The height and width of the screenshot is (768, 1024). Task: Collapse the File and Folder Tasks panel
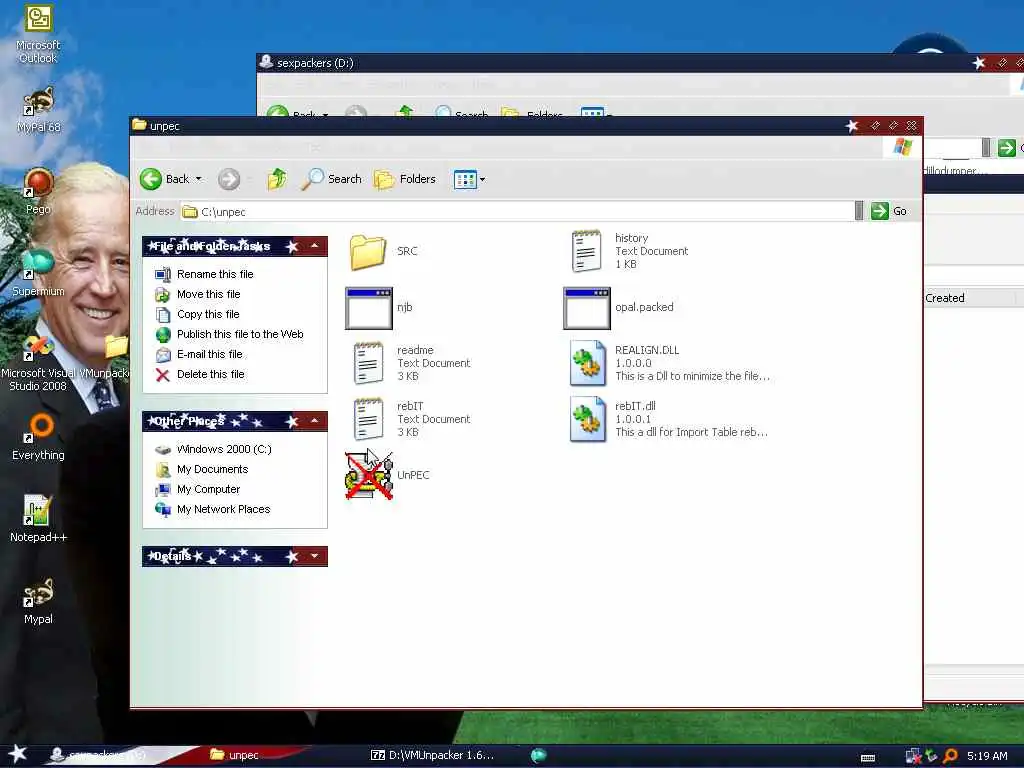[x=315, y=246]
